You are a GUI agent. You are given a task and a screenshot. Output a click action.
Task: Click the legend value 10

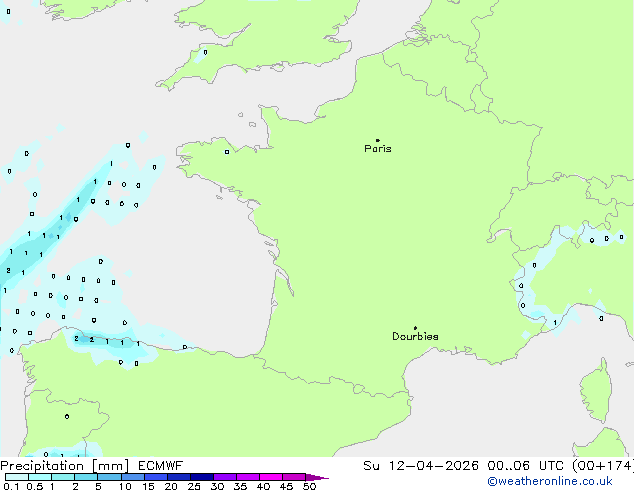pyautogui.click(x=125, y=486)
